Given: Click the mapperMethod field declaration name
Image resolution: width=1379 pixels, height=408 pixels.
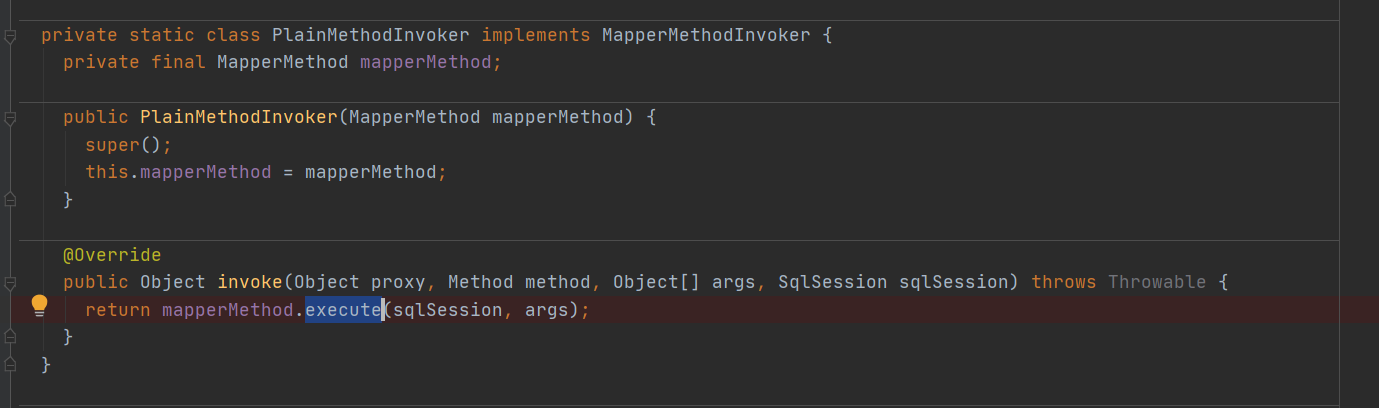Looking at the screenshot, I should click(426, 62).
